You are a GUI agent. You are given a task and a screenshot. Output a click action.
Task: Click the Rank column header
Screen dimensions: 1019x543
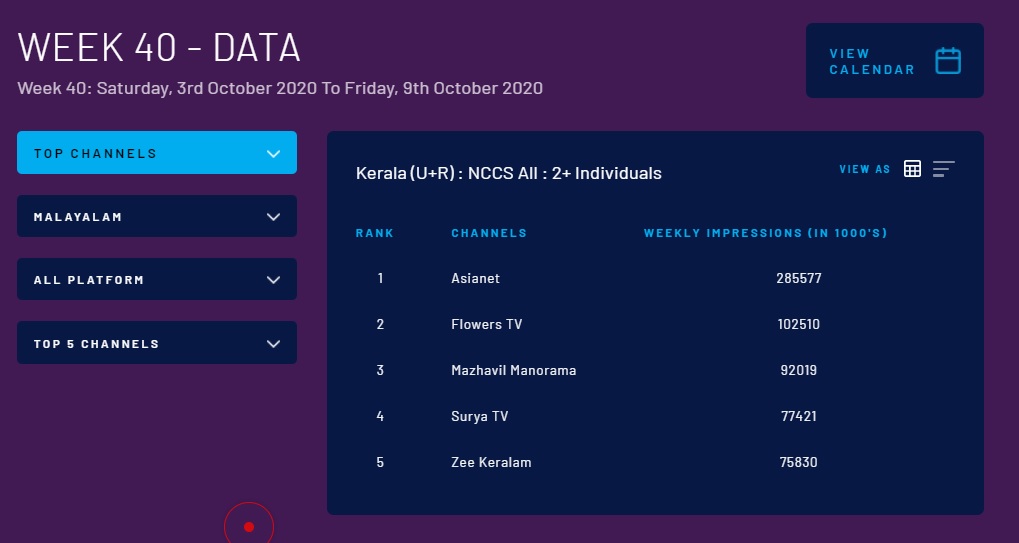(375, 233)
